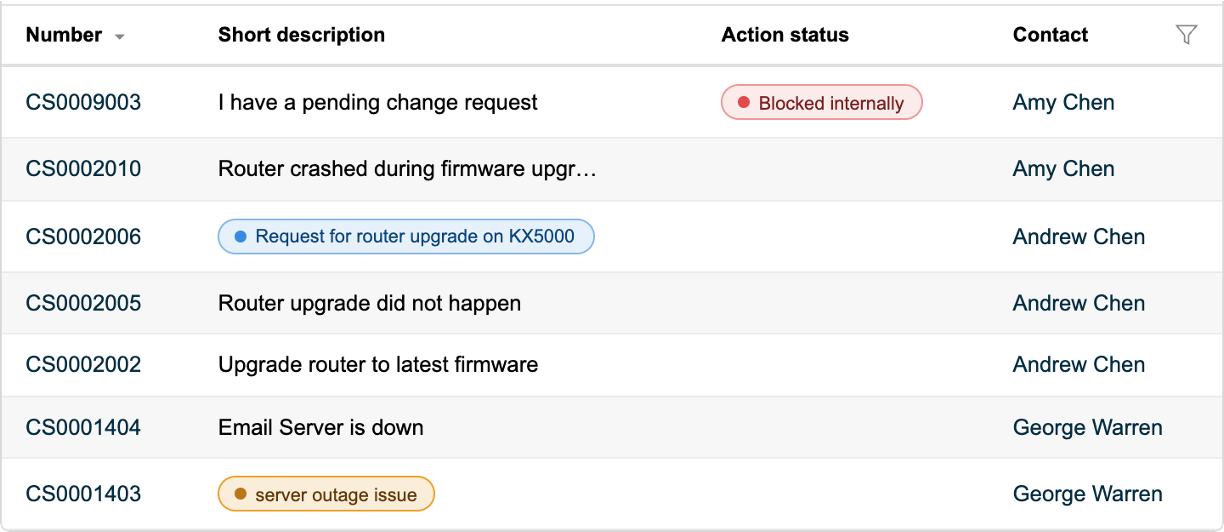The image size is (1224, 532).
Task: Open case CS0002010
Action: 83,169
